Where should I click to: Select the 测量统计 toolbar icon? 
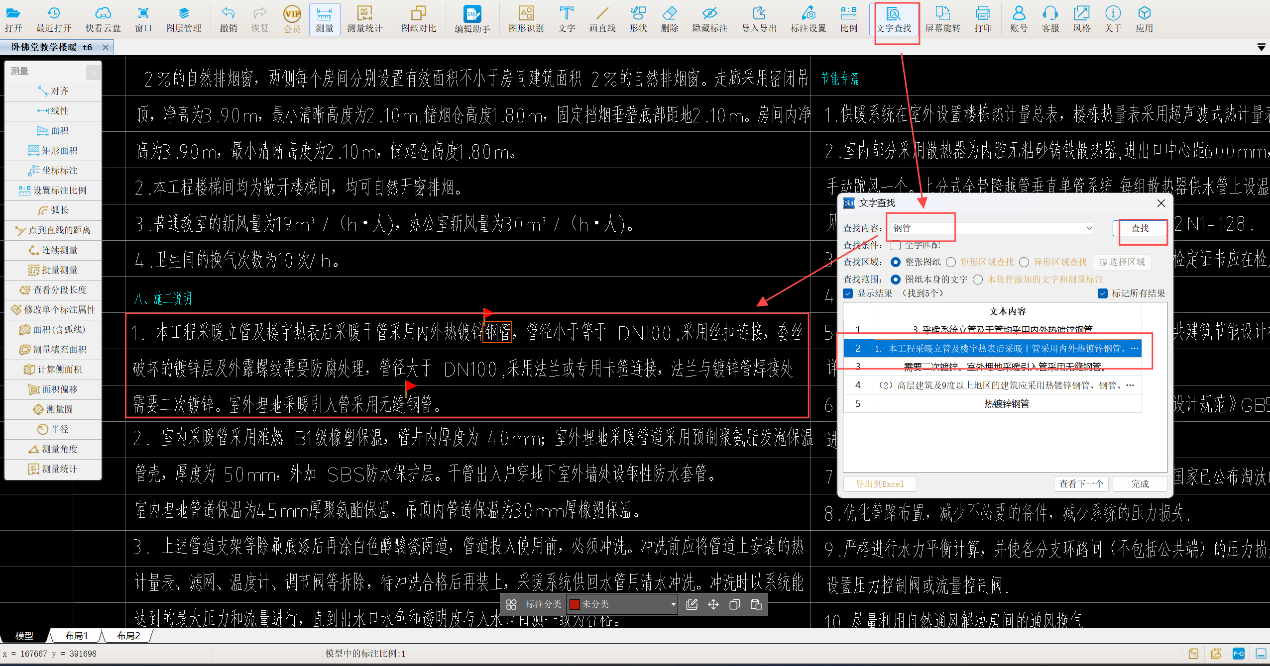pyautogui.click(x=364, y=19)
